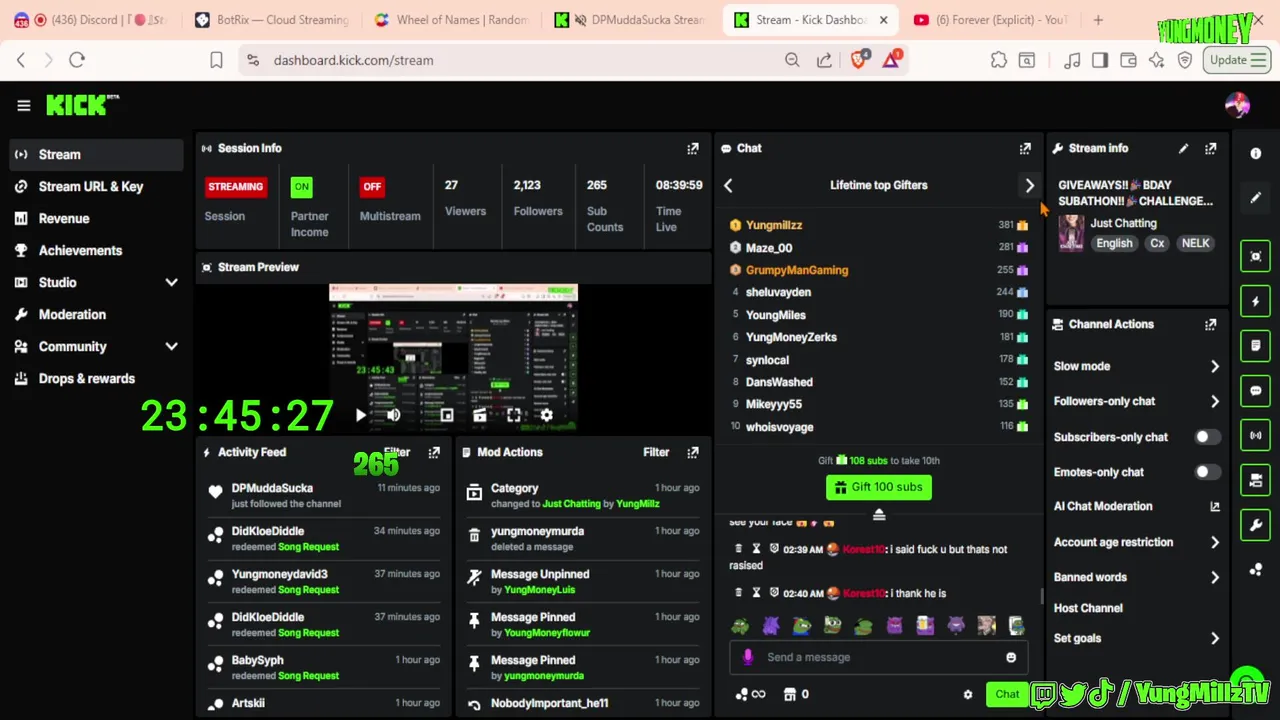The height and width of the screenshot is (720, 1280).
Task: Toggle Emotes-only chat
Action: point(1207,472)
